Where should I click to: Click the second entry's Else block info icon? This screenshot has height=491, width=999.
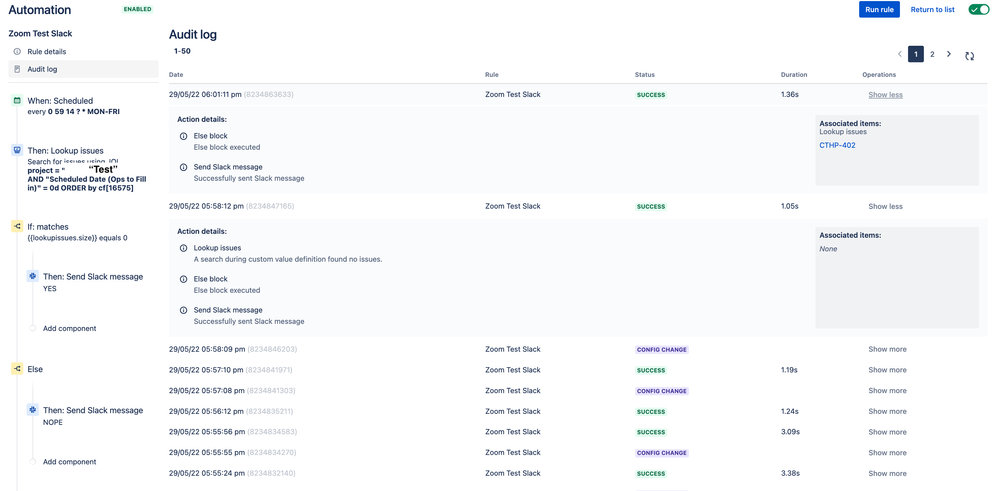coord(183,279)
